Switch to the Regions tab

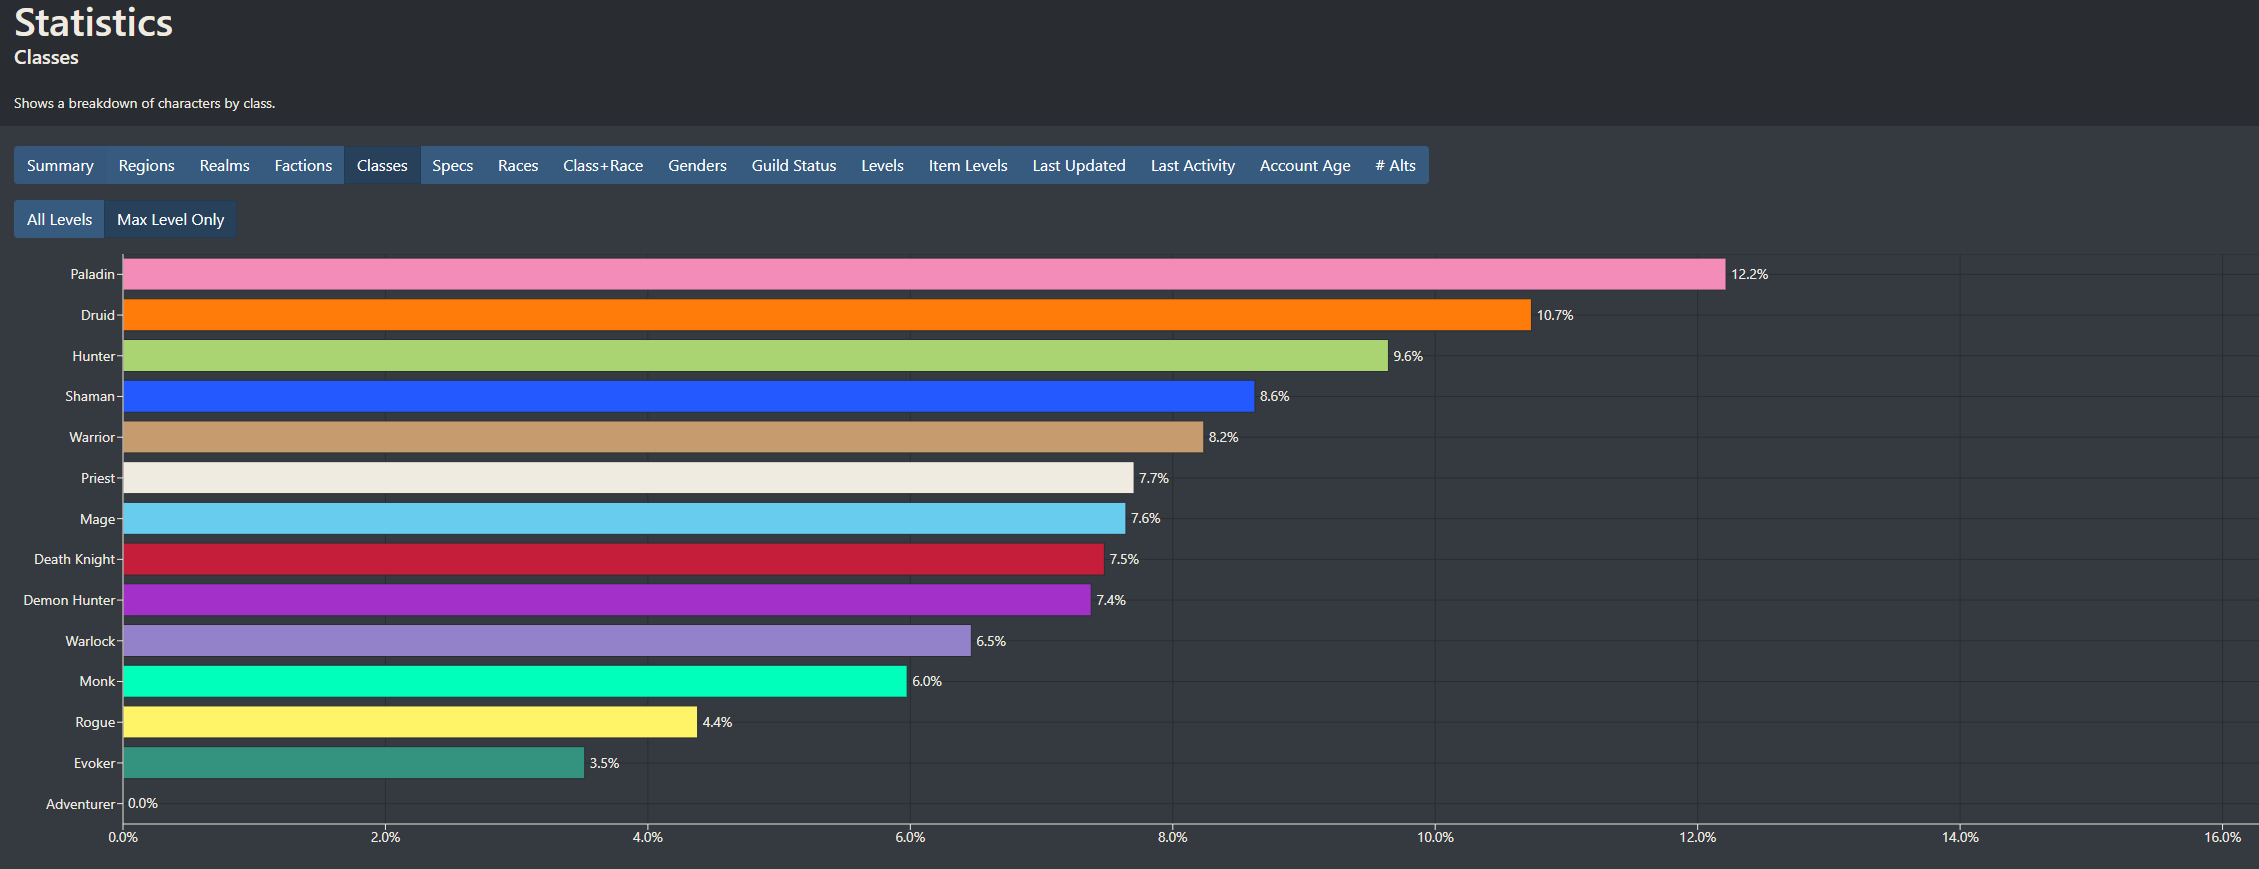(x=146, y=165)
